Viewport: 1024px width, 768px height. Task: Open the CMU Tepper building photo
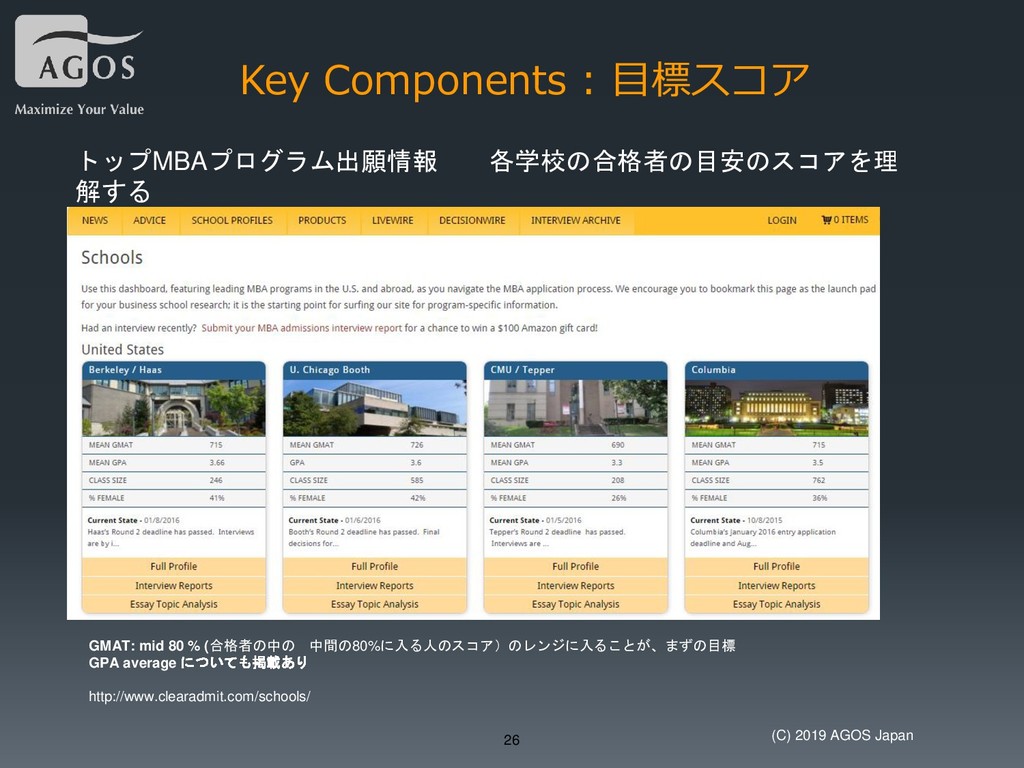tap(575, 408)
